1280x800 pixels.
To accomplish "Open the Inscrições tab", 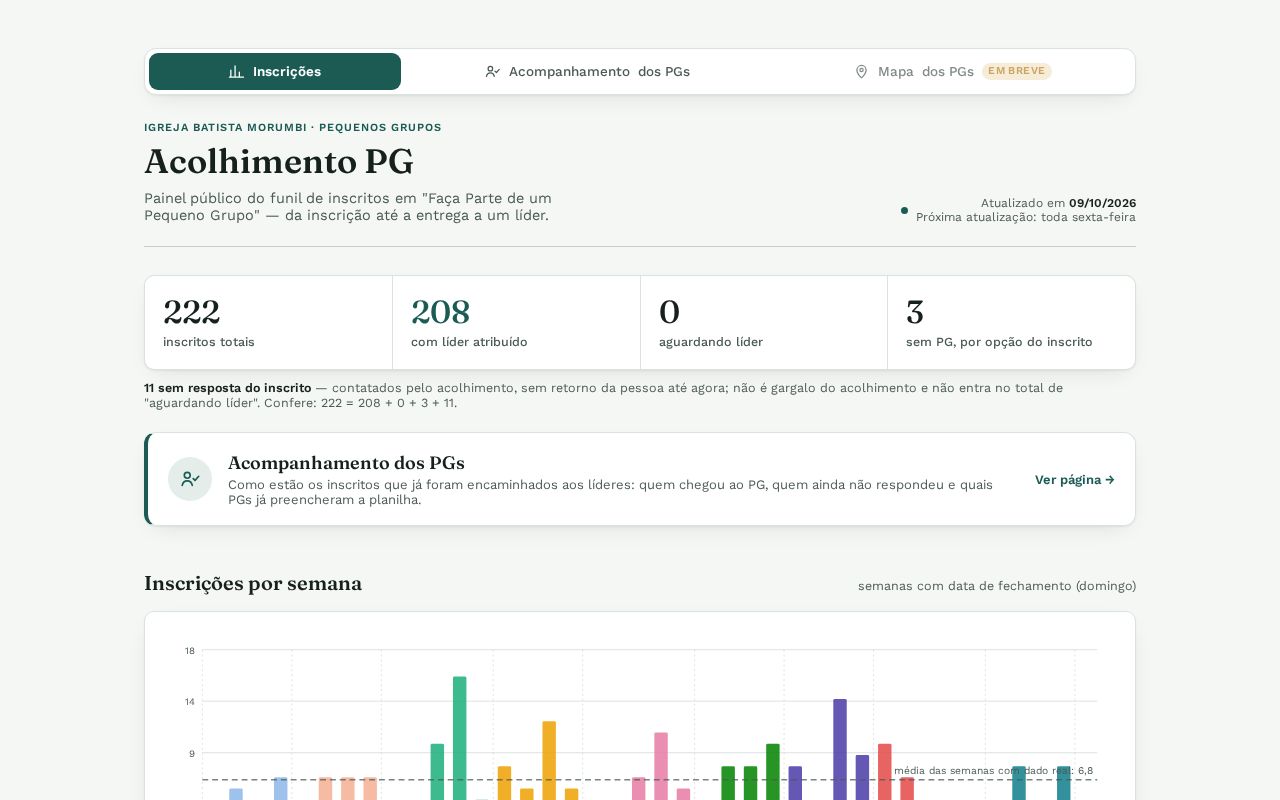I will tap(275, 72).
